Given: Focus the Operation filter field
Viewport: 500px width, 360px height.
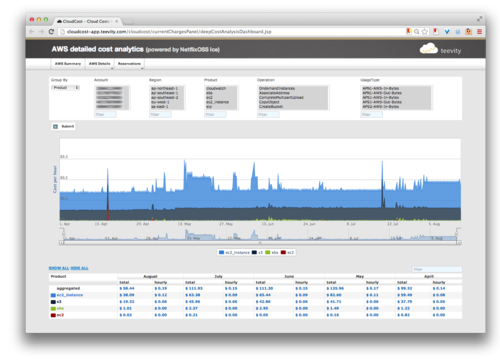Looking at the screenshot, I should click(268, 114).
